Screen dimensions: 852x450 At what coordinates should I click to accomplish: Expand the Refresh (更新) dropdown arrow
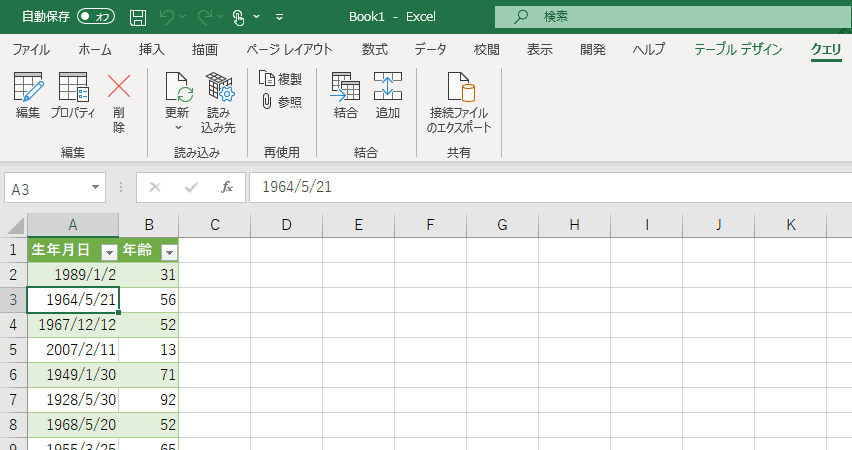click(178, 128)
